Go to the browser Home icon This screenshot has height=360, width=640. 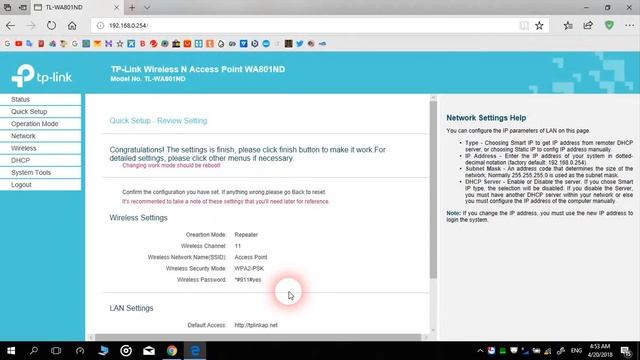tap(72, 25)
